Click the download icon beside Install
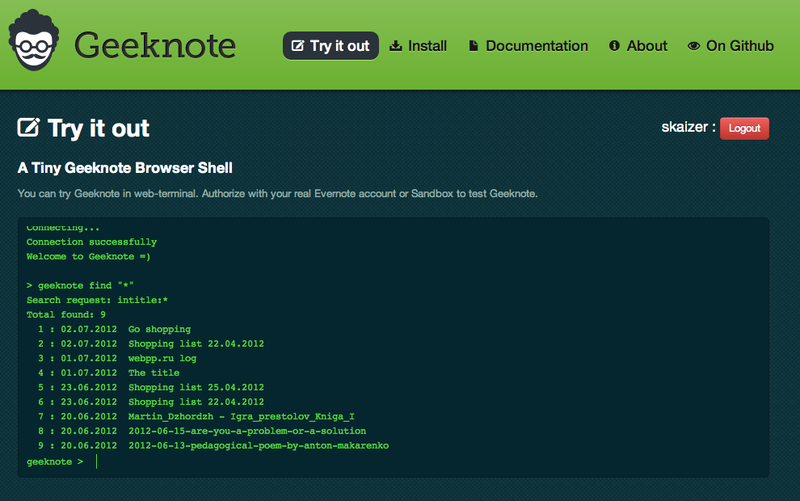Viewport: 800px width, 501px height. (x=395, y=46)
